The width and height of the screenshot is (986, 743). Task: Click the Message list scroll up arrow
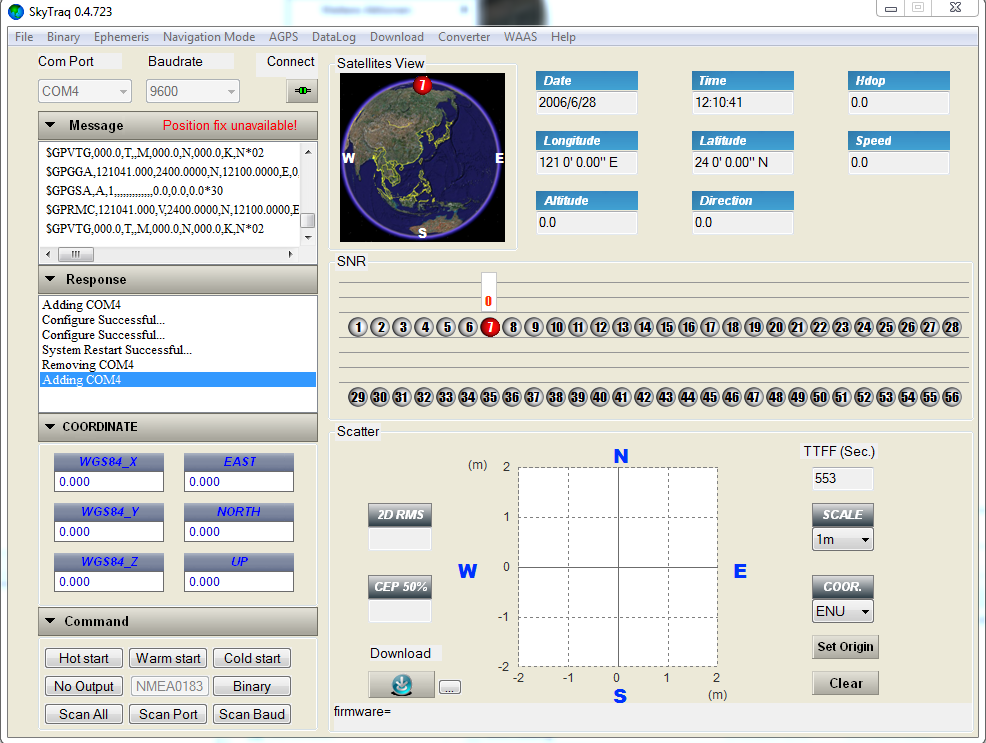coord(308,151)
